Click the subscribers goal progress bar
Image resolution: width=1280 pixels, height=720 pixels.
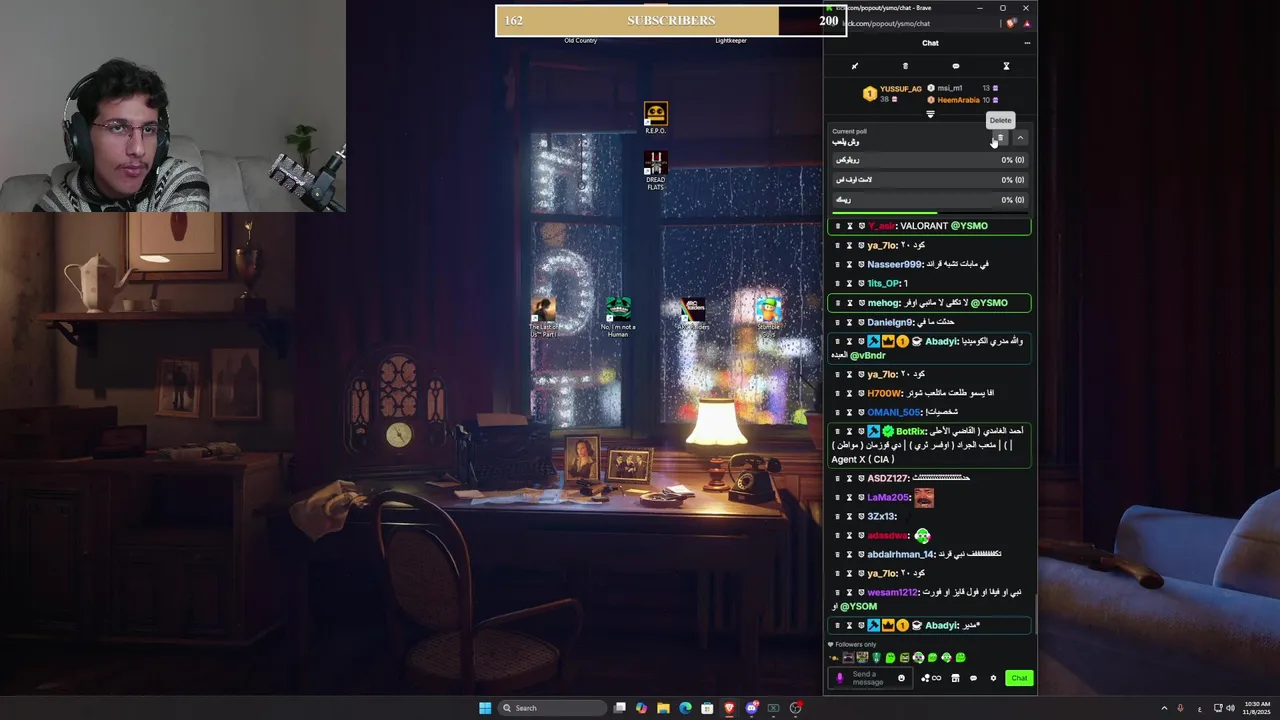[671, 20]
